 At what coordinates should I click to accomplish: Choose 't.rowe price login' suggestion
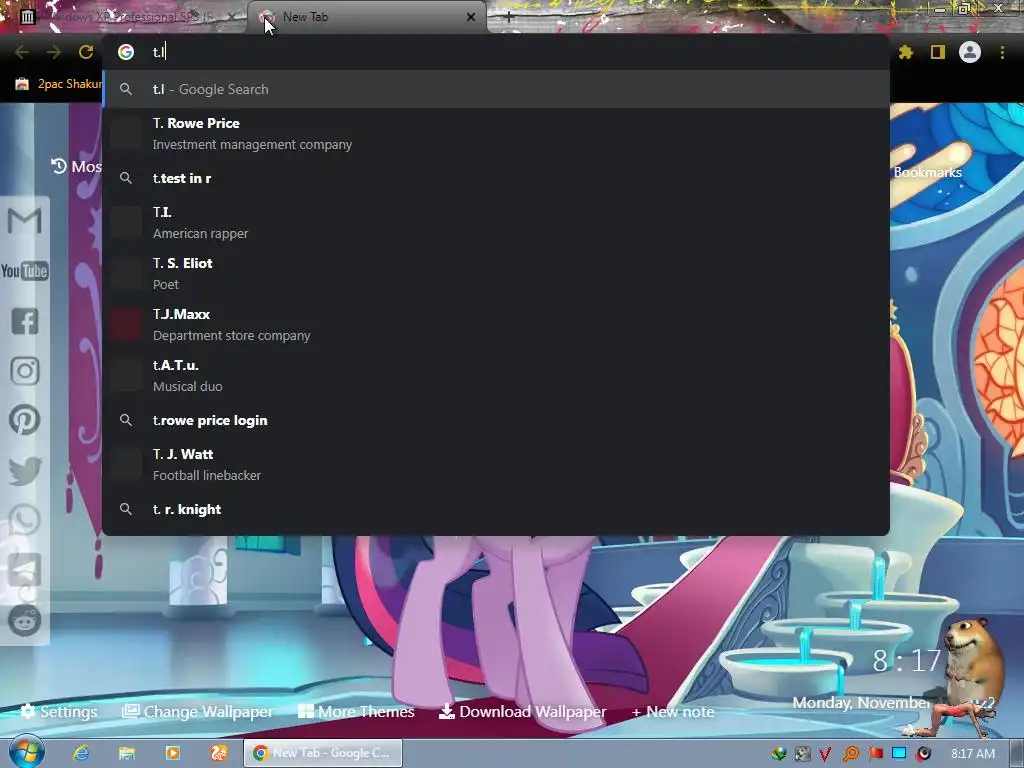point(496,420)
